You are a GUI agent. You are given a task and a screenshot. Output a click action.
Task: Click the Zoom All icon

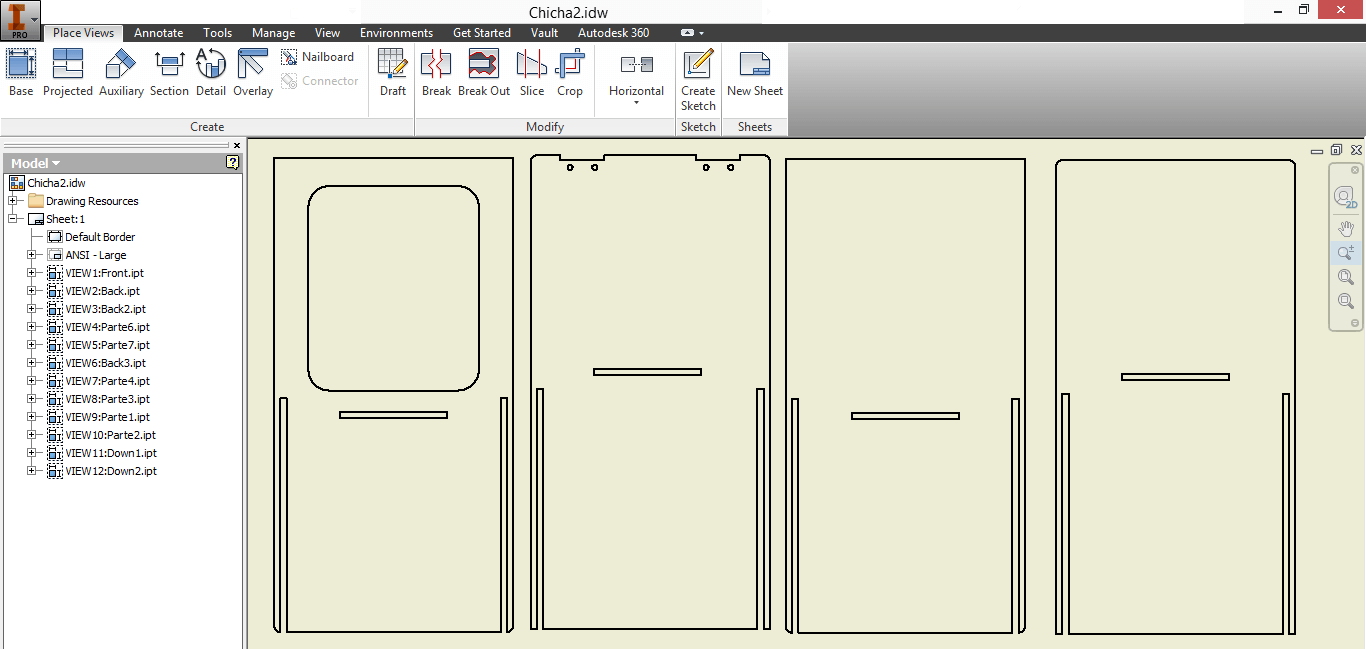click(x=1345, y=277)
